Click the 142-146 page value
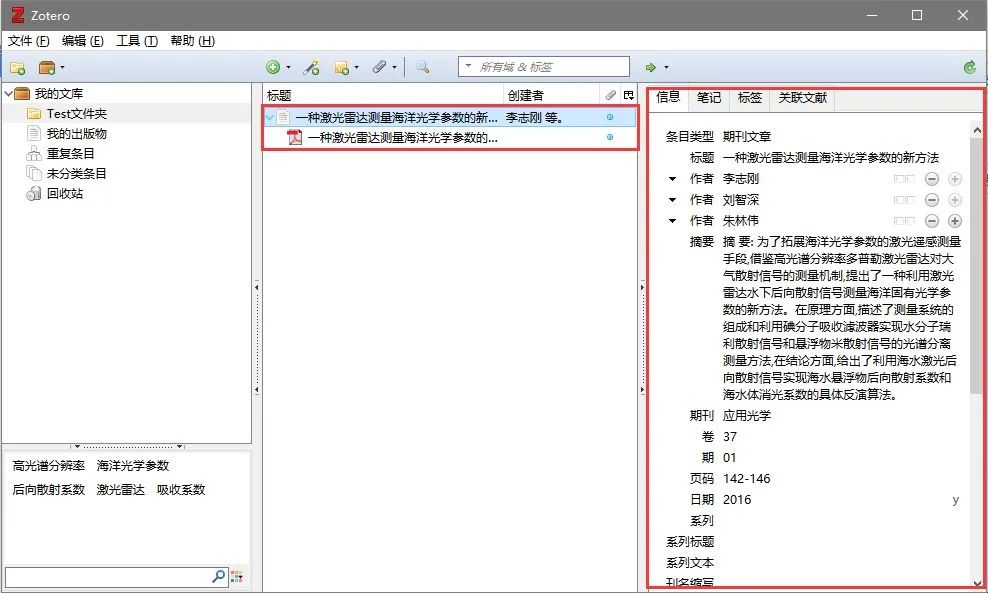Screen dimensions: 988x593 [747, 479]
